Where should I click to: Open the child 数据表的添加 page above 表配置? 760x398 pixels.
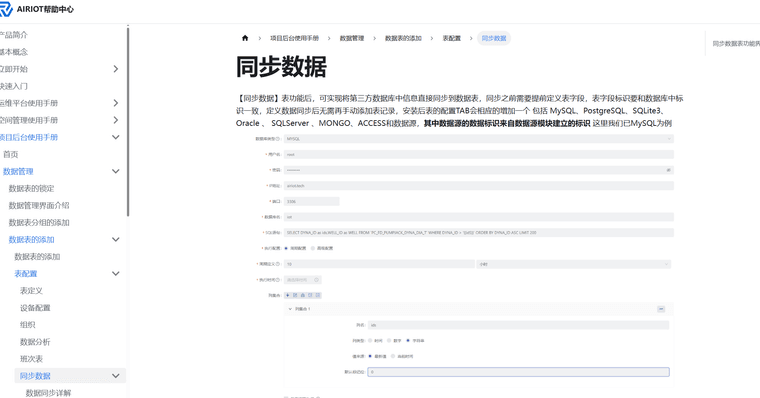(x=37, y=256)
